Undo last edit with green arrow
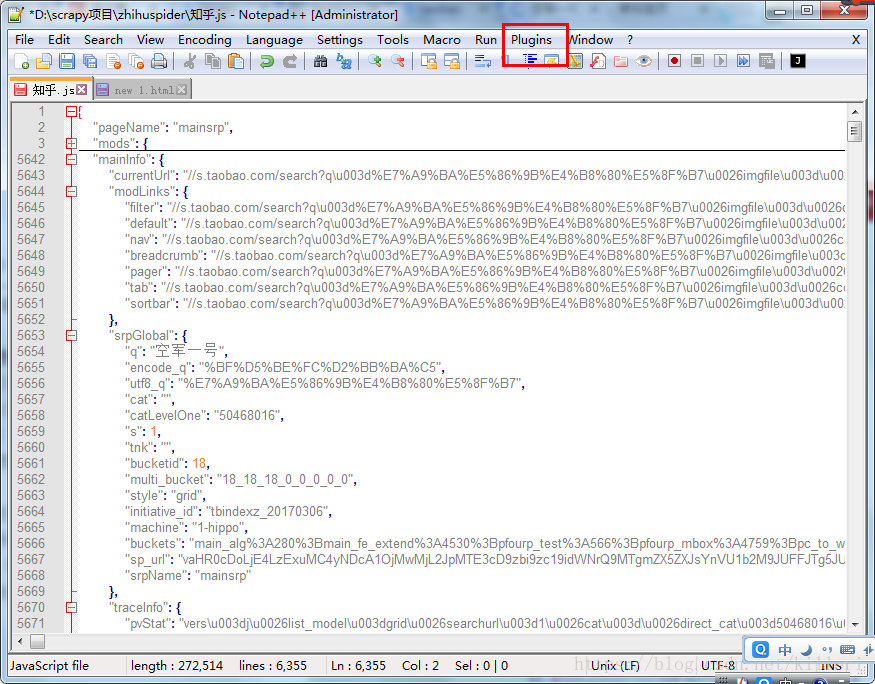Screen dimensions: 875x684 267,61
